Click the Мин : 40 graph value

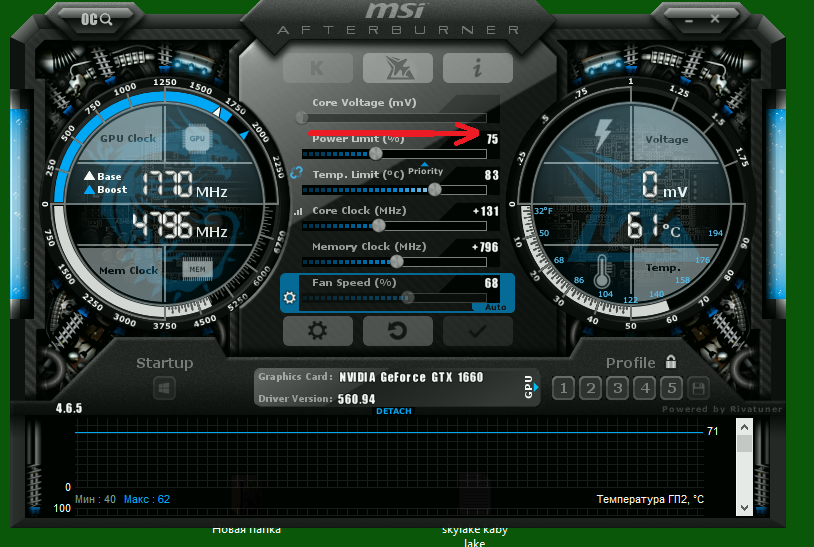tap(96, 499)
